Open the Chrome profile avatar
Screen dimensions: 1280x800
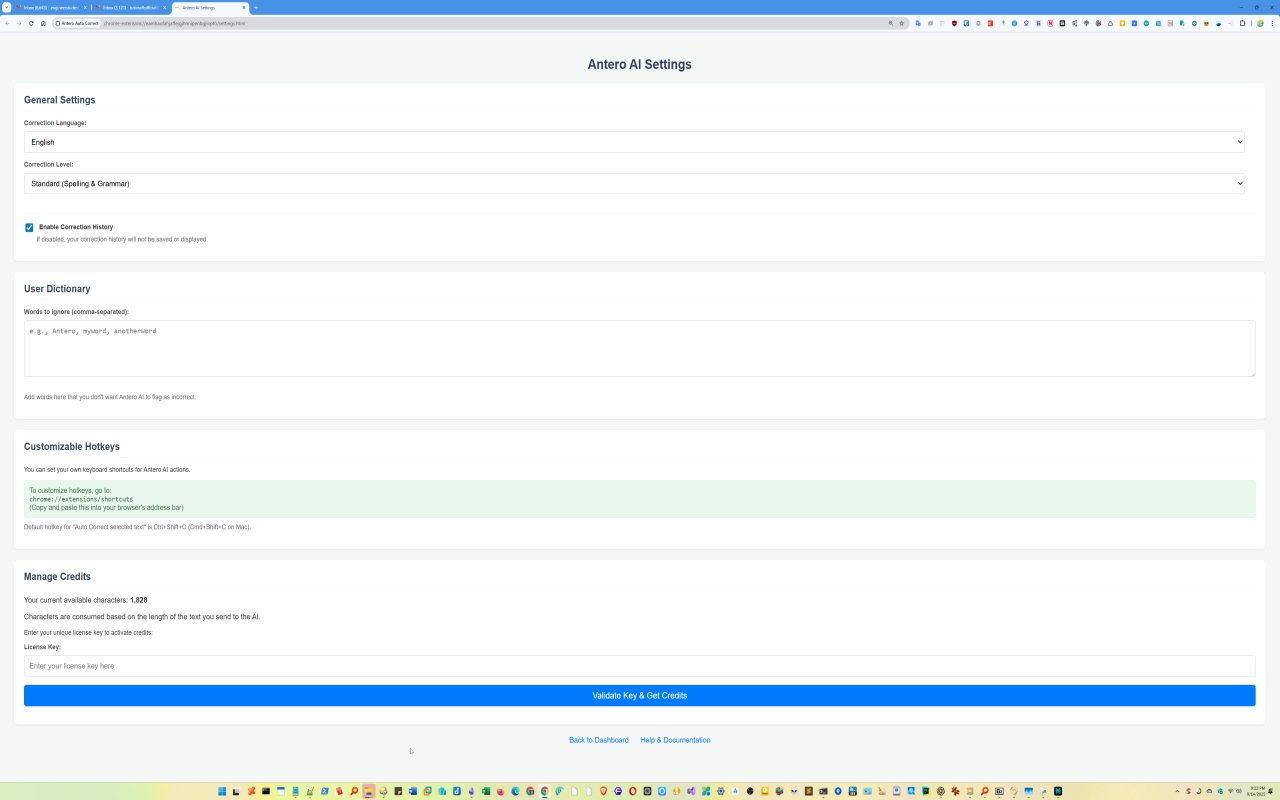[1260, 23]
